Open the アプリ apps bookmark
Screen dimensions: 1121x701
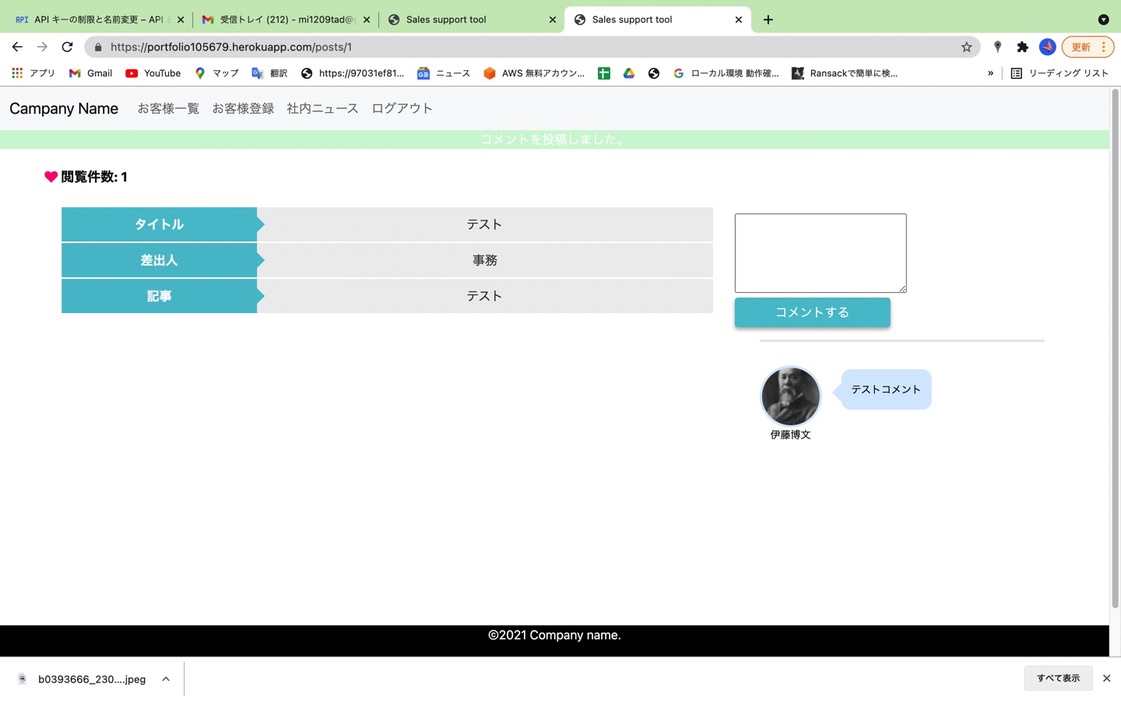(33, 73)
